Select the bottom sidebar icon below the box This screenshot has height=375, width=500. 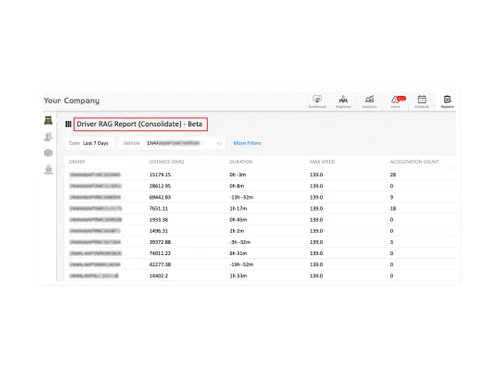(x=48, y=169)
